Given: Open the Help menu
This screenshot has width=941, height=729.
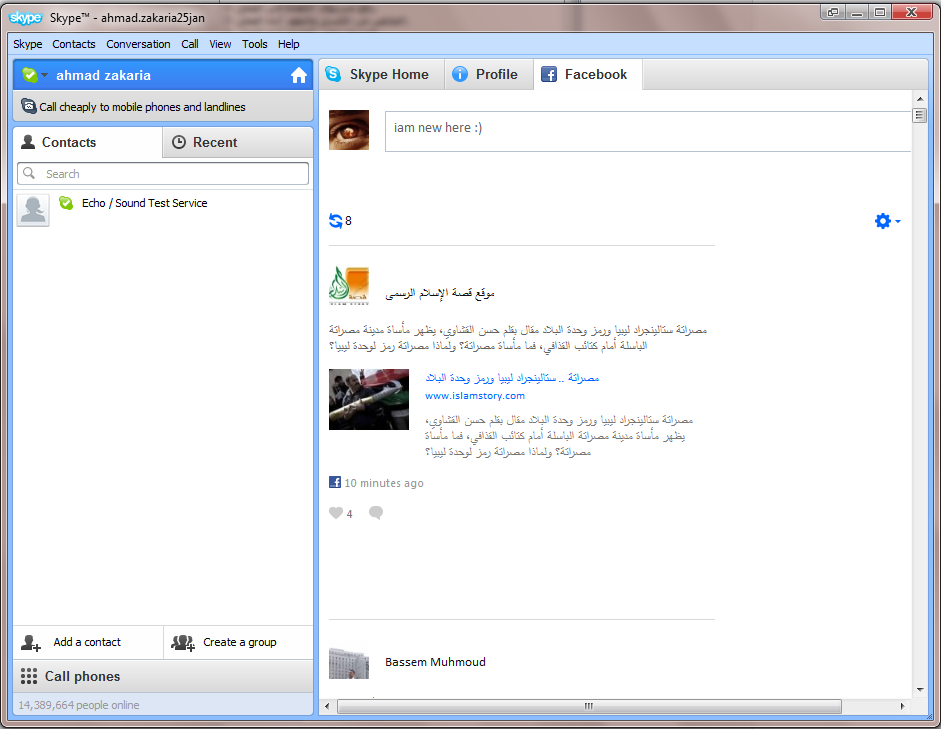Looking at the screenshot, I should click(289, 44).
